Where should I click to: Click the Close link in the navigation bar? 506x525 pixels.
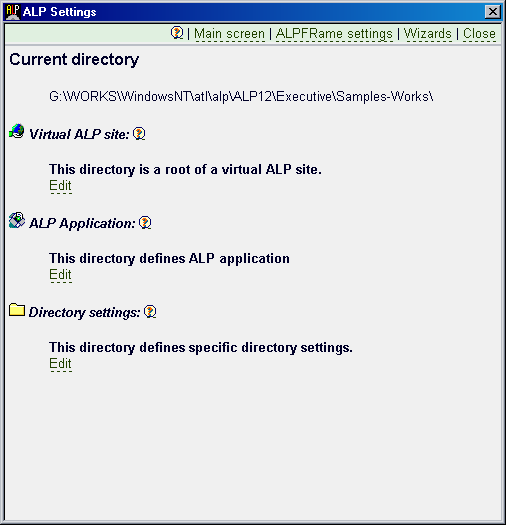click(x=479, y=33)
